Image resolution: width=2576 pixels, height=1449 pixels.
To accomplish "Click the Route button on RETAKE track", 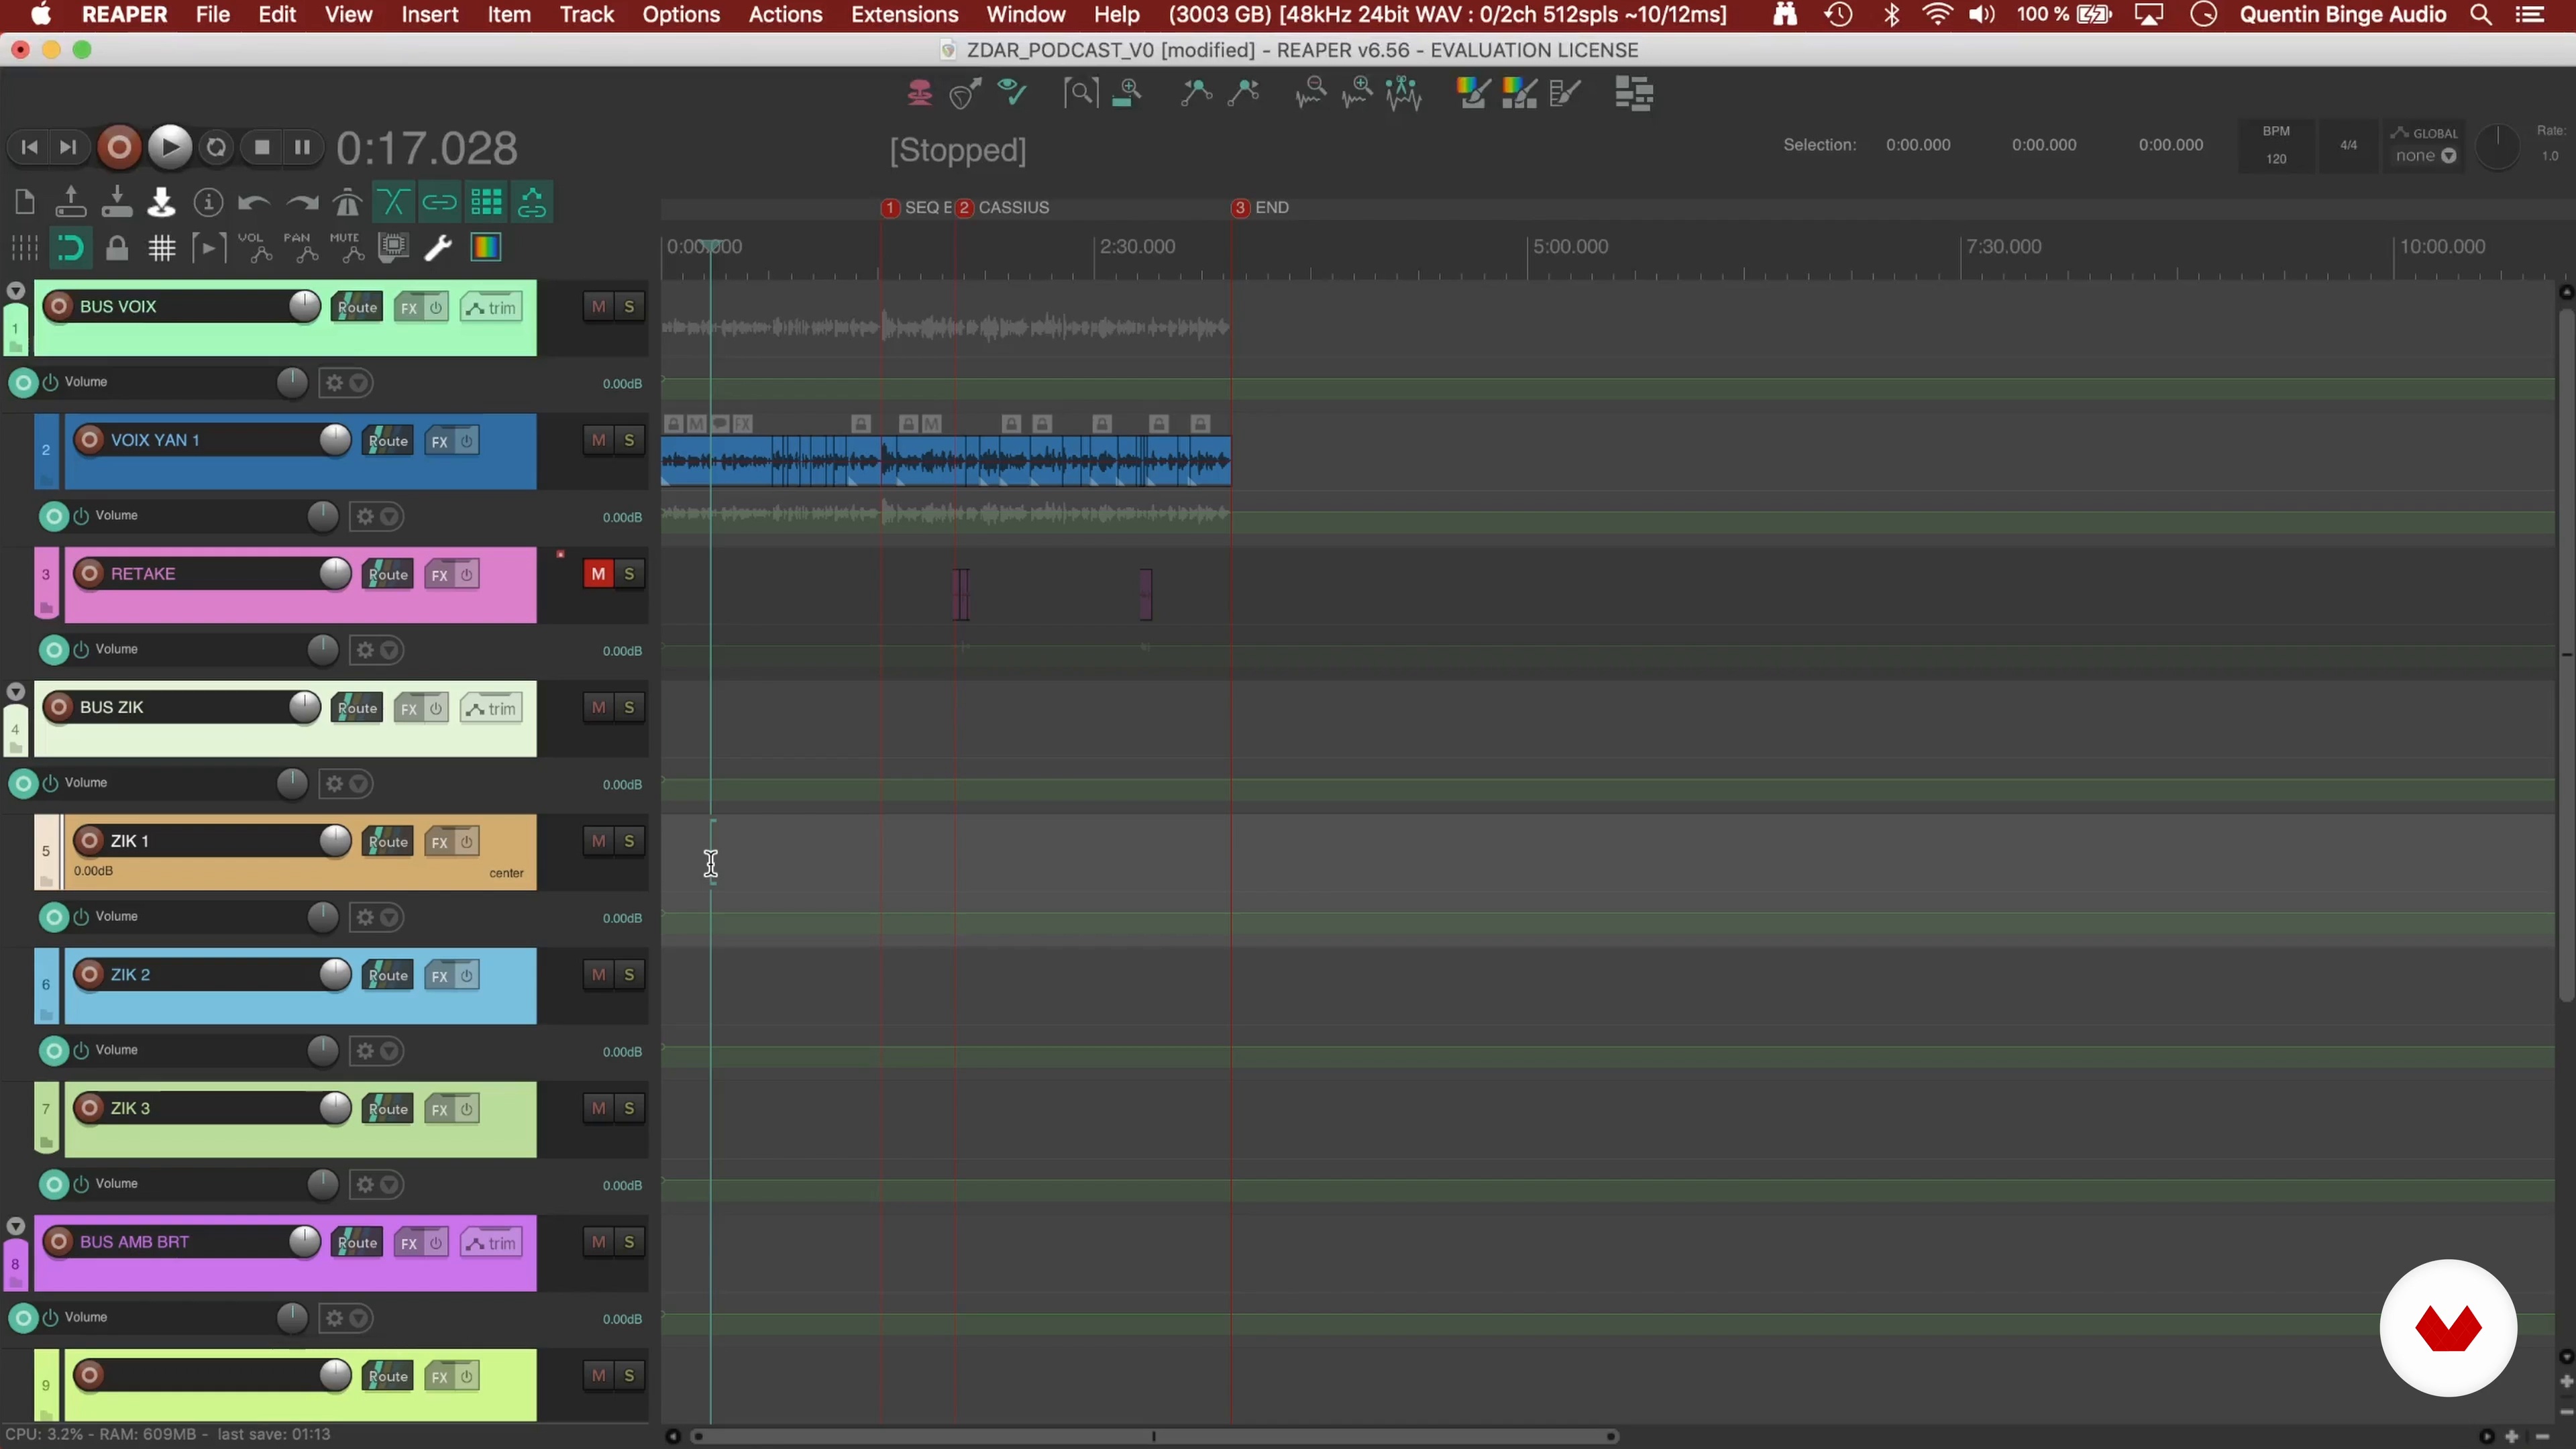I will click(x=388, y=575).
